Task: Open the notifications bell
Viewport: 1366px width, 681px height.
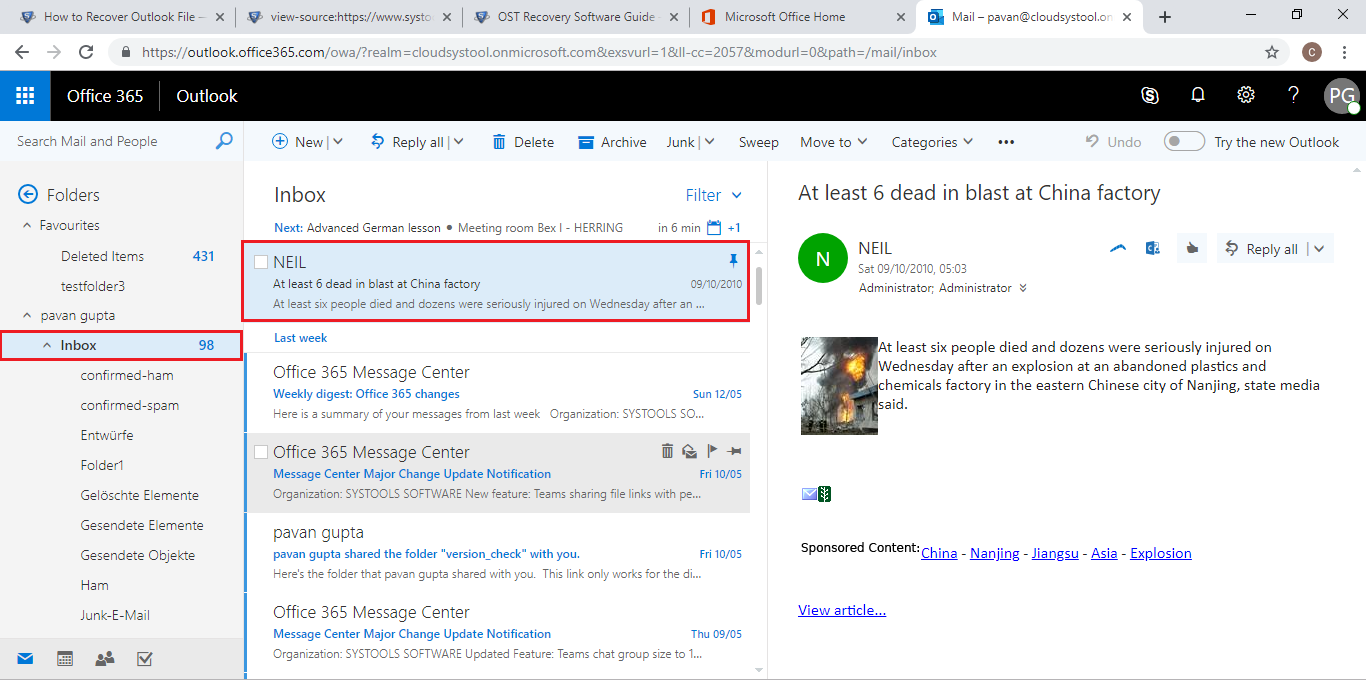Action: point(1197,95)
